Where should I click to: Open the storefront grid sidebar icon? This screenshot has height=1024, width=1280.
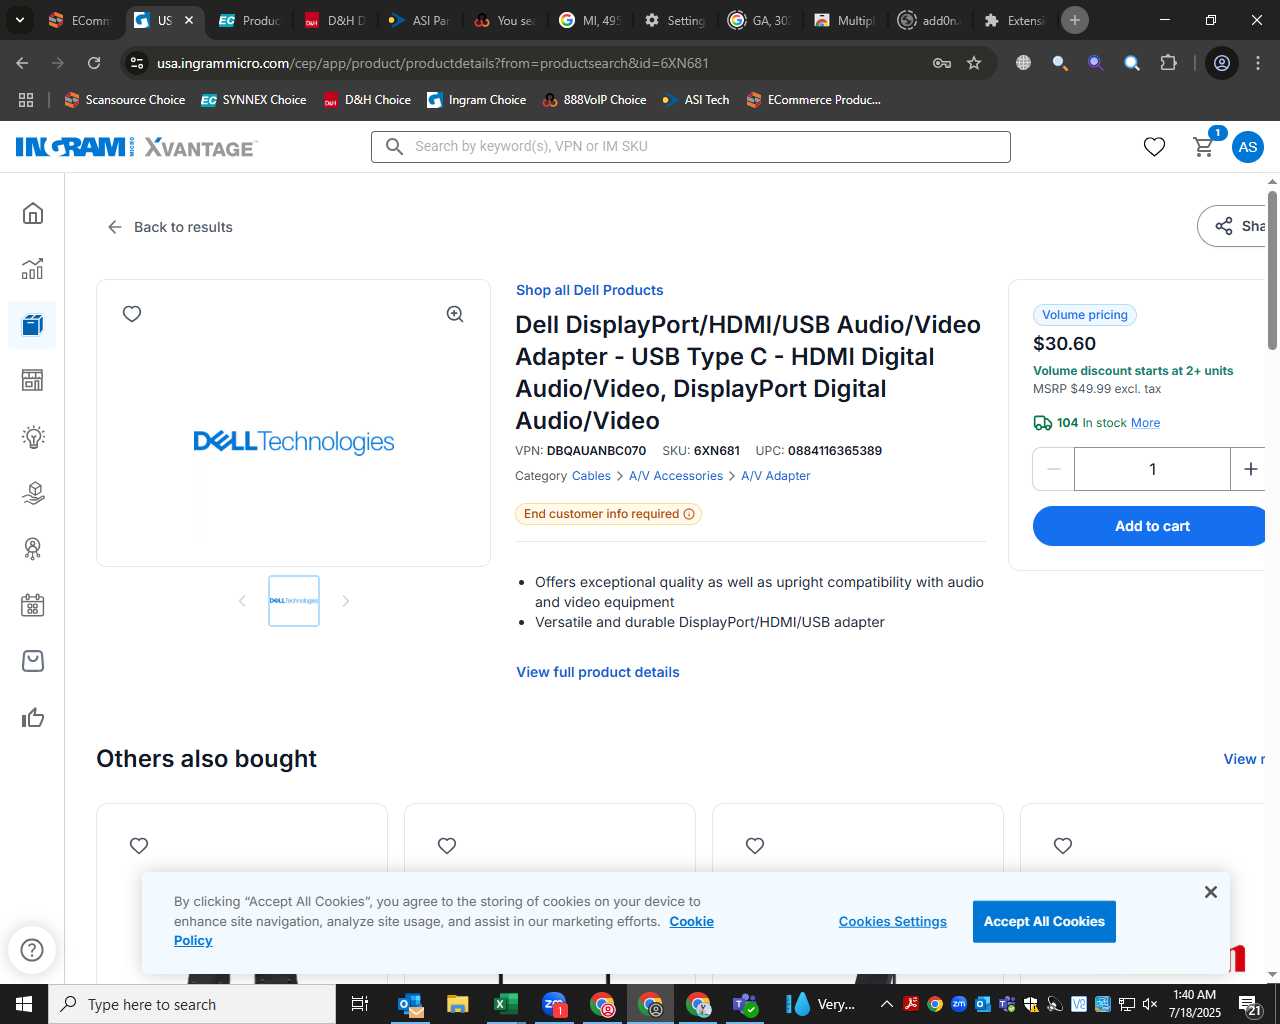33,380
